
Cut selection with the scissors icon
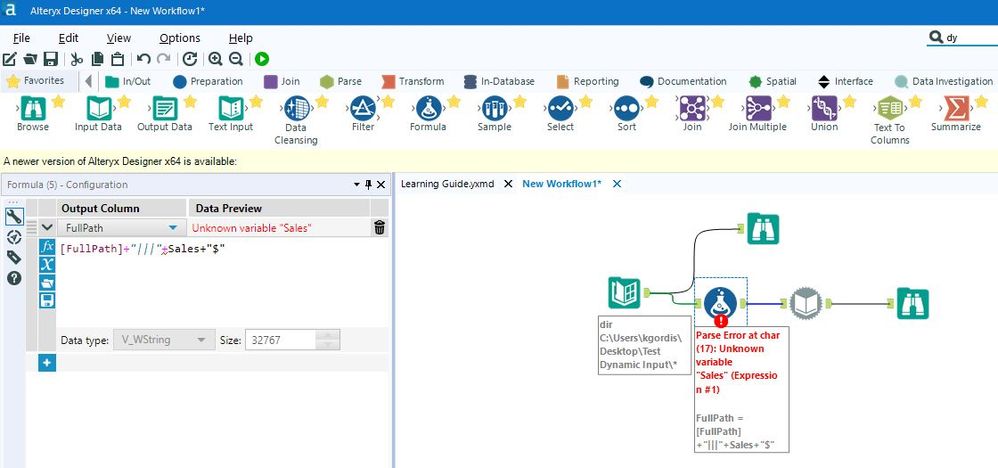(76, 59)
